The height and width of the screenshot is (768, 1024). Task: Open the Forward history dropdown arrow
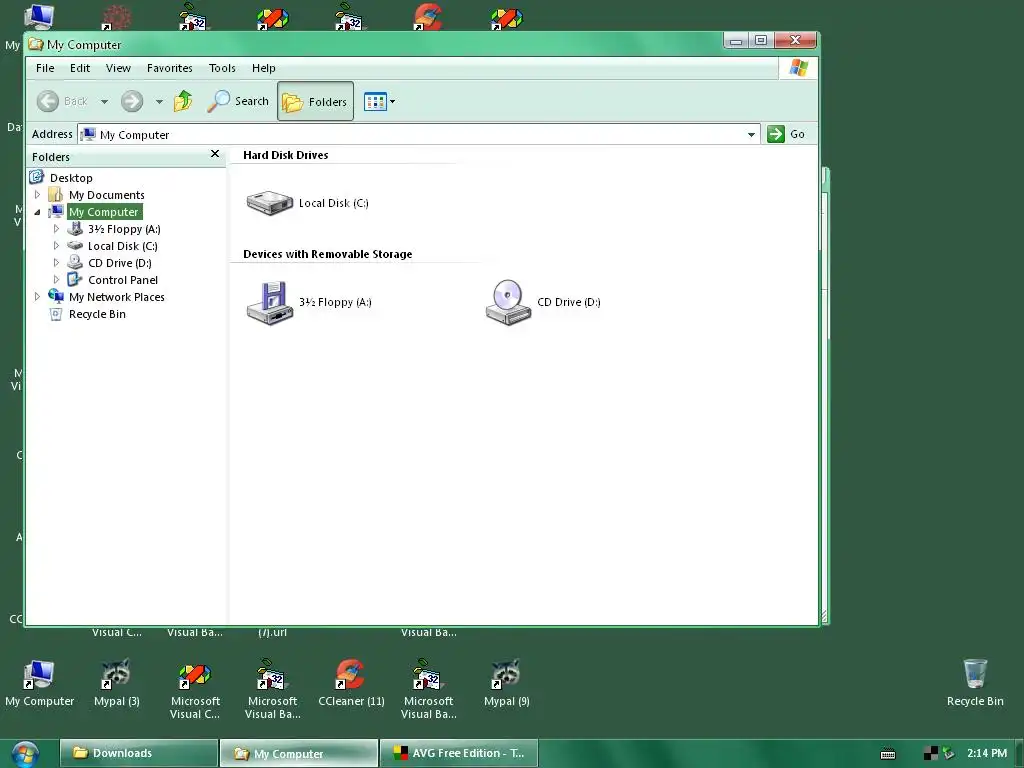pos(159,101)
